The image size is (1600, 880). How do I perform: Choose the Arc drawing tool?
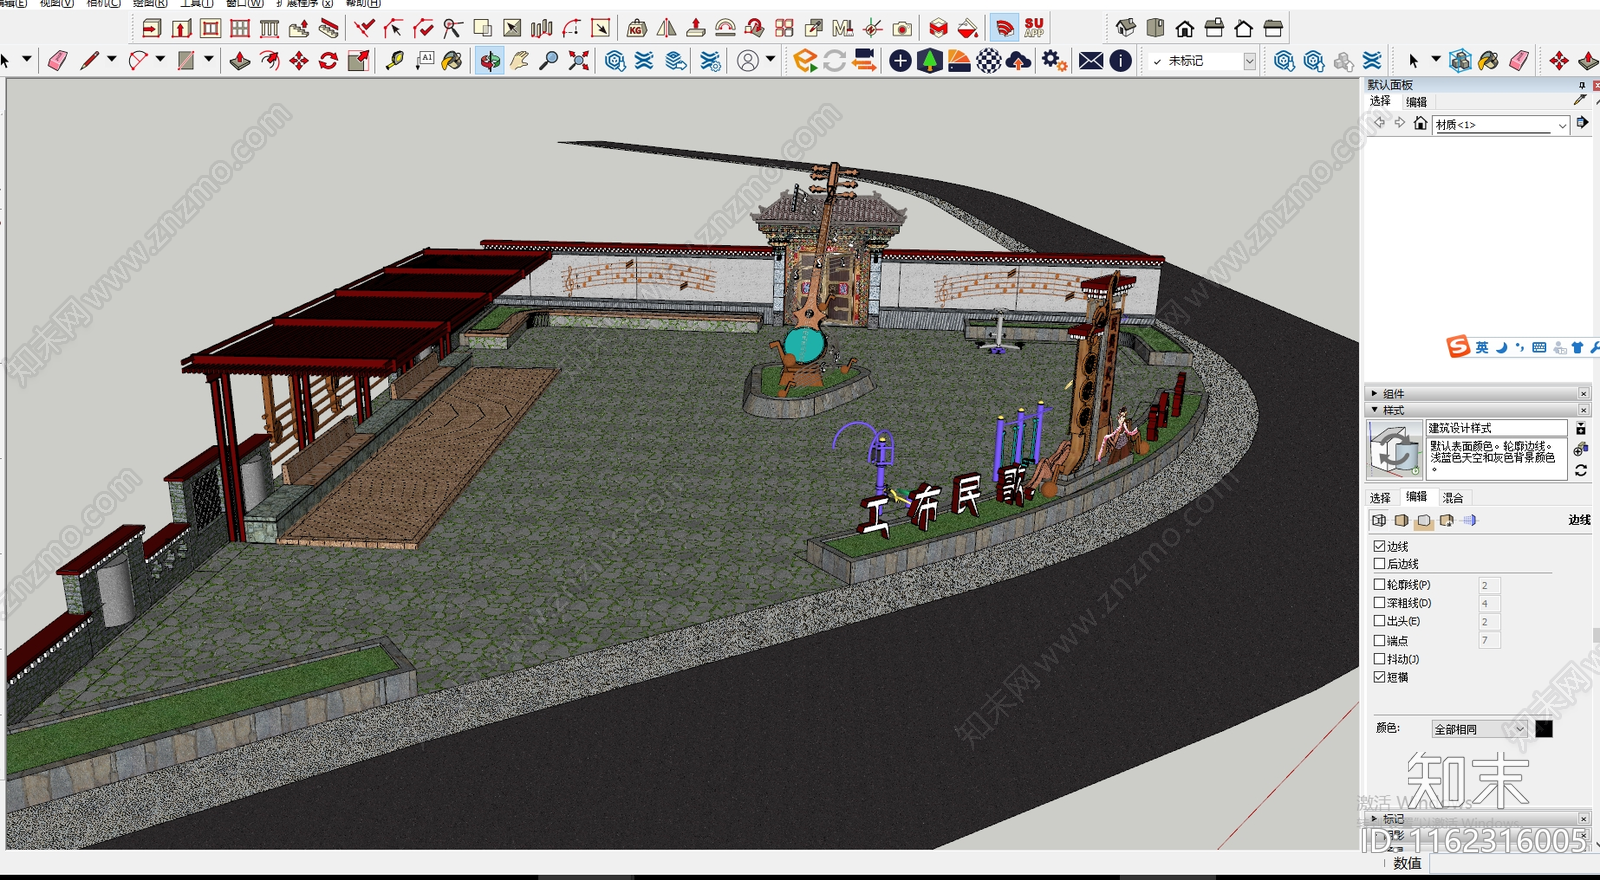click(x=138, y=61)
